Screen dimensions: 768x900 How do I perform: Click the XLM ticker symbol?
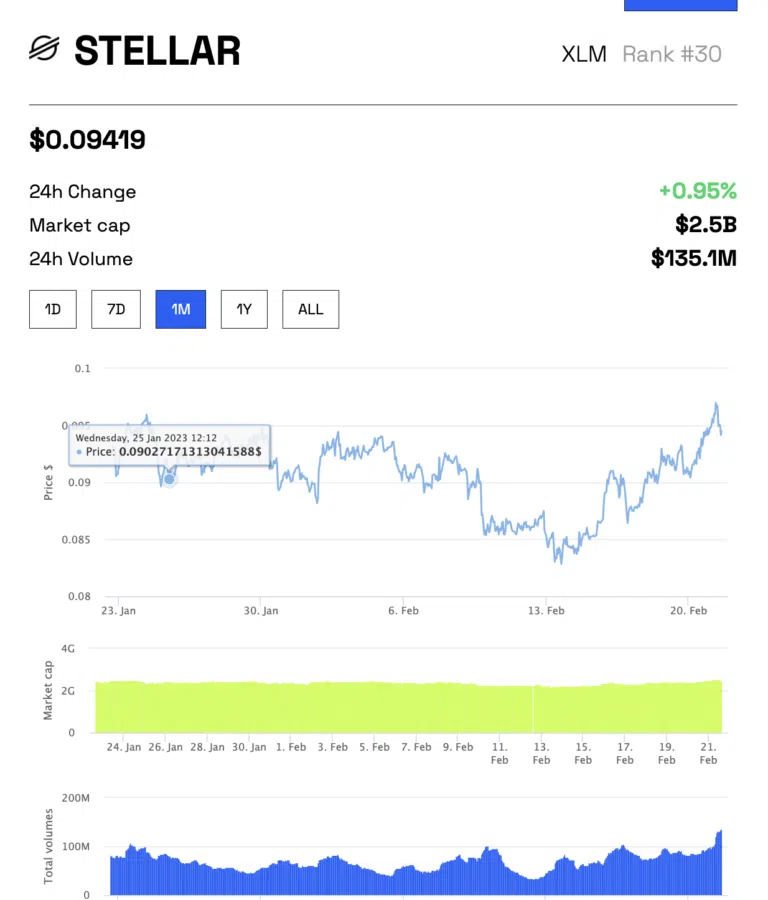point(584,54)
